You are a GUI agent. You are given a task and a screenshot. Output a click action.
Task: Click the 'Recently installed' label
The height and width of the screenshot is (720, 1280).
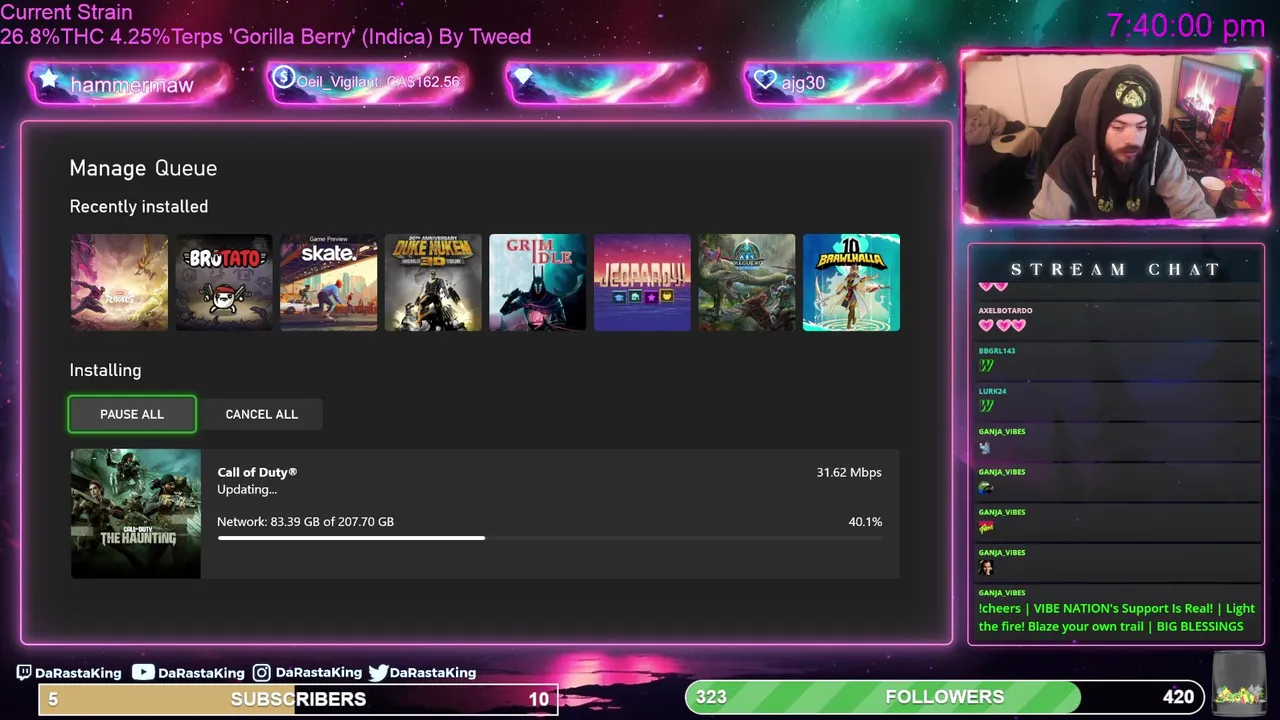point(139,206)
